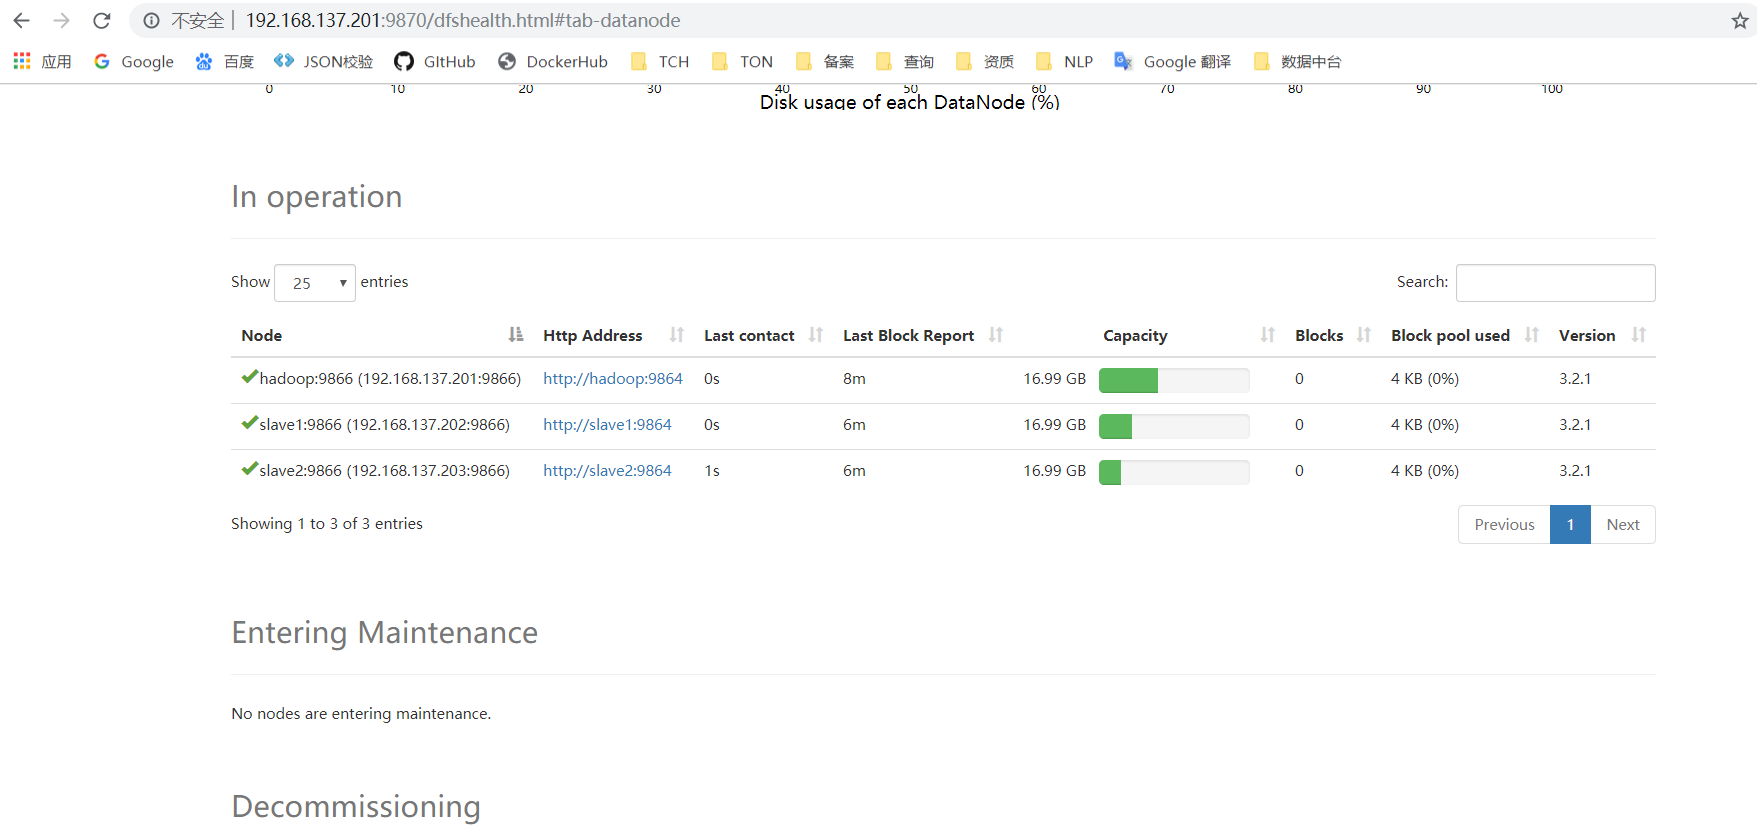Click the Version column header text

pos(1587,336)
